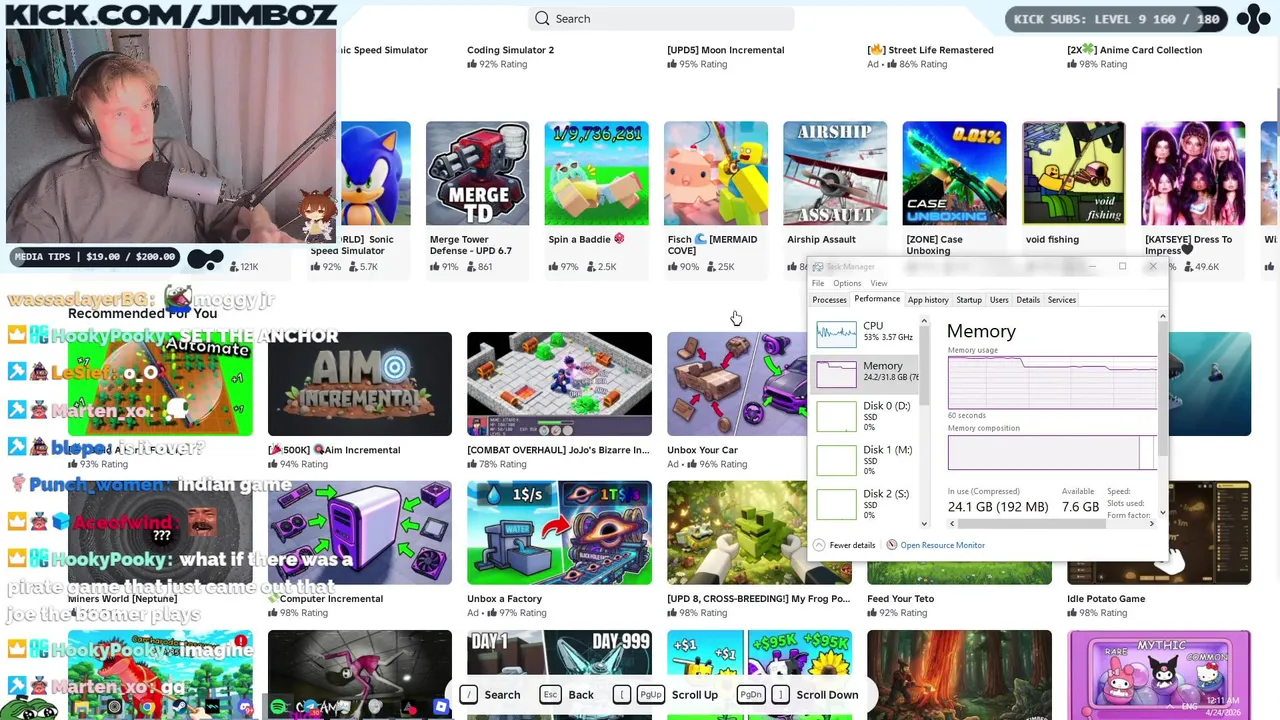Click the CPU usage mini graph
This screenshot has width=1280, height=720.
click(836, 332)
